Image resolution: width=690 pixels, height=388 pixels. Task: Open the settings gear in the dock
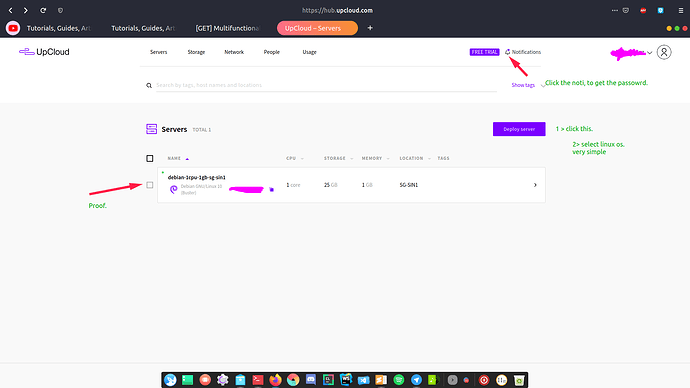point(223,380)
